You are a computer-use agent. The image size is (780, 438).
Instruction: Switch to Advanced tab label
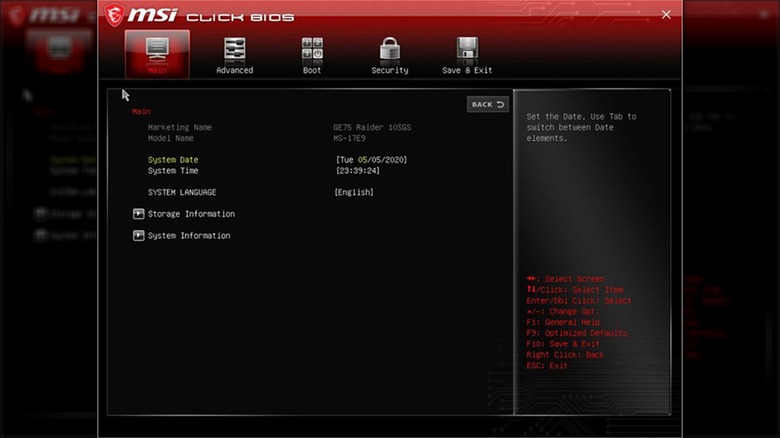pos(235,71)
